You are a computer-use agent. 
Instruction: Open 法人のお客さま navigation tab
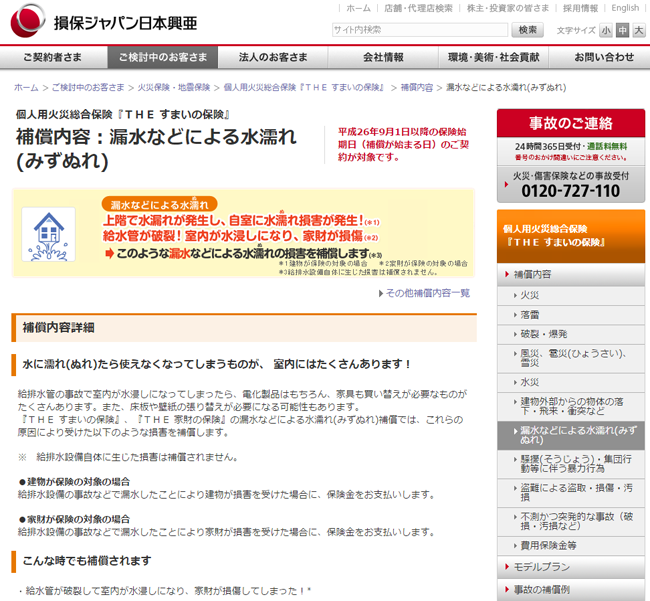(x=273, y=57)
